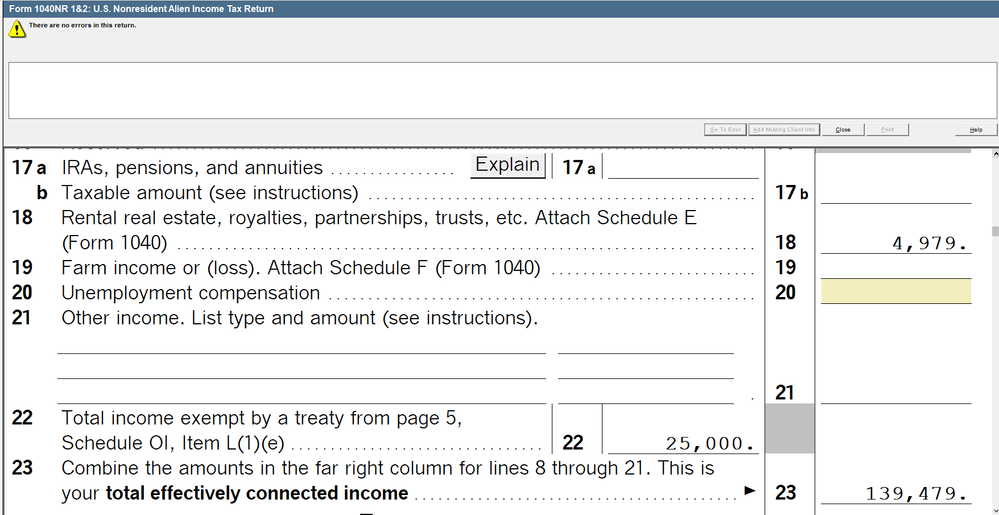
Task: Click the line 19 farm income field
Action: 895,267
